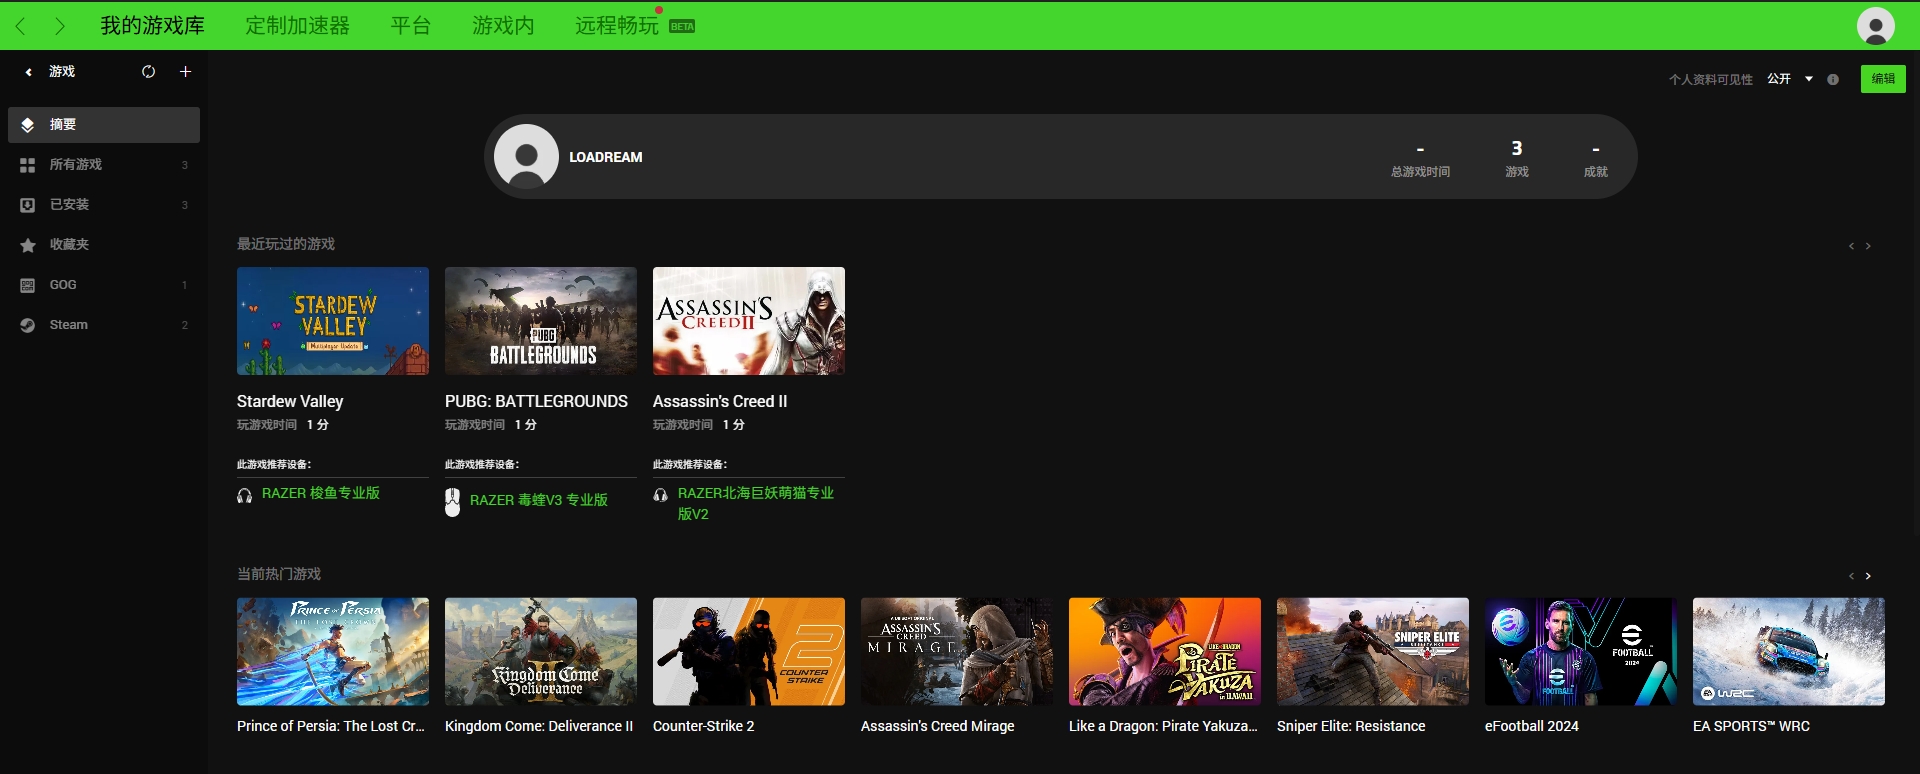The height and width of the screenshot is (774, 1920).
Task: Open the Counter-Strike 2 thumbnail
Action: [749, 652]
